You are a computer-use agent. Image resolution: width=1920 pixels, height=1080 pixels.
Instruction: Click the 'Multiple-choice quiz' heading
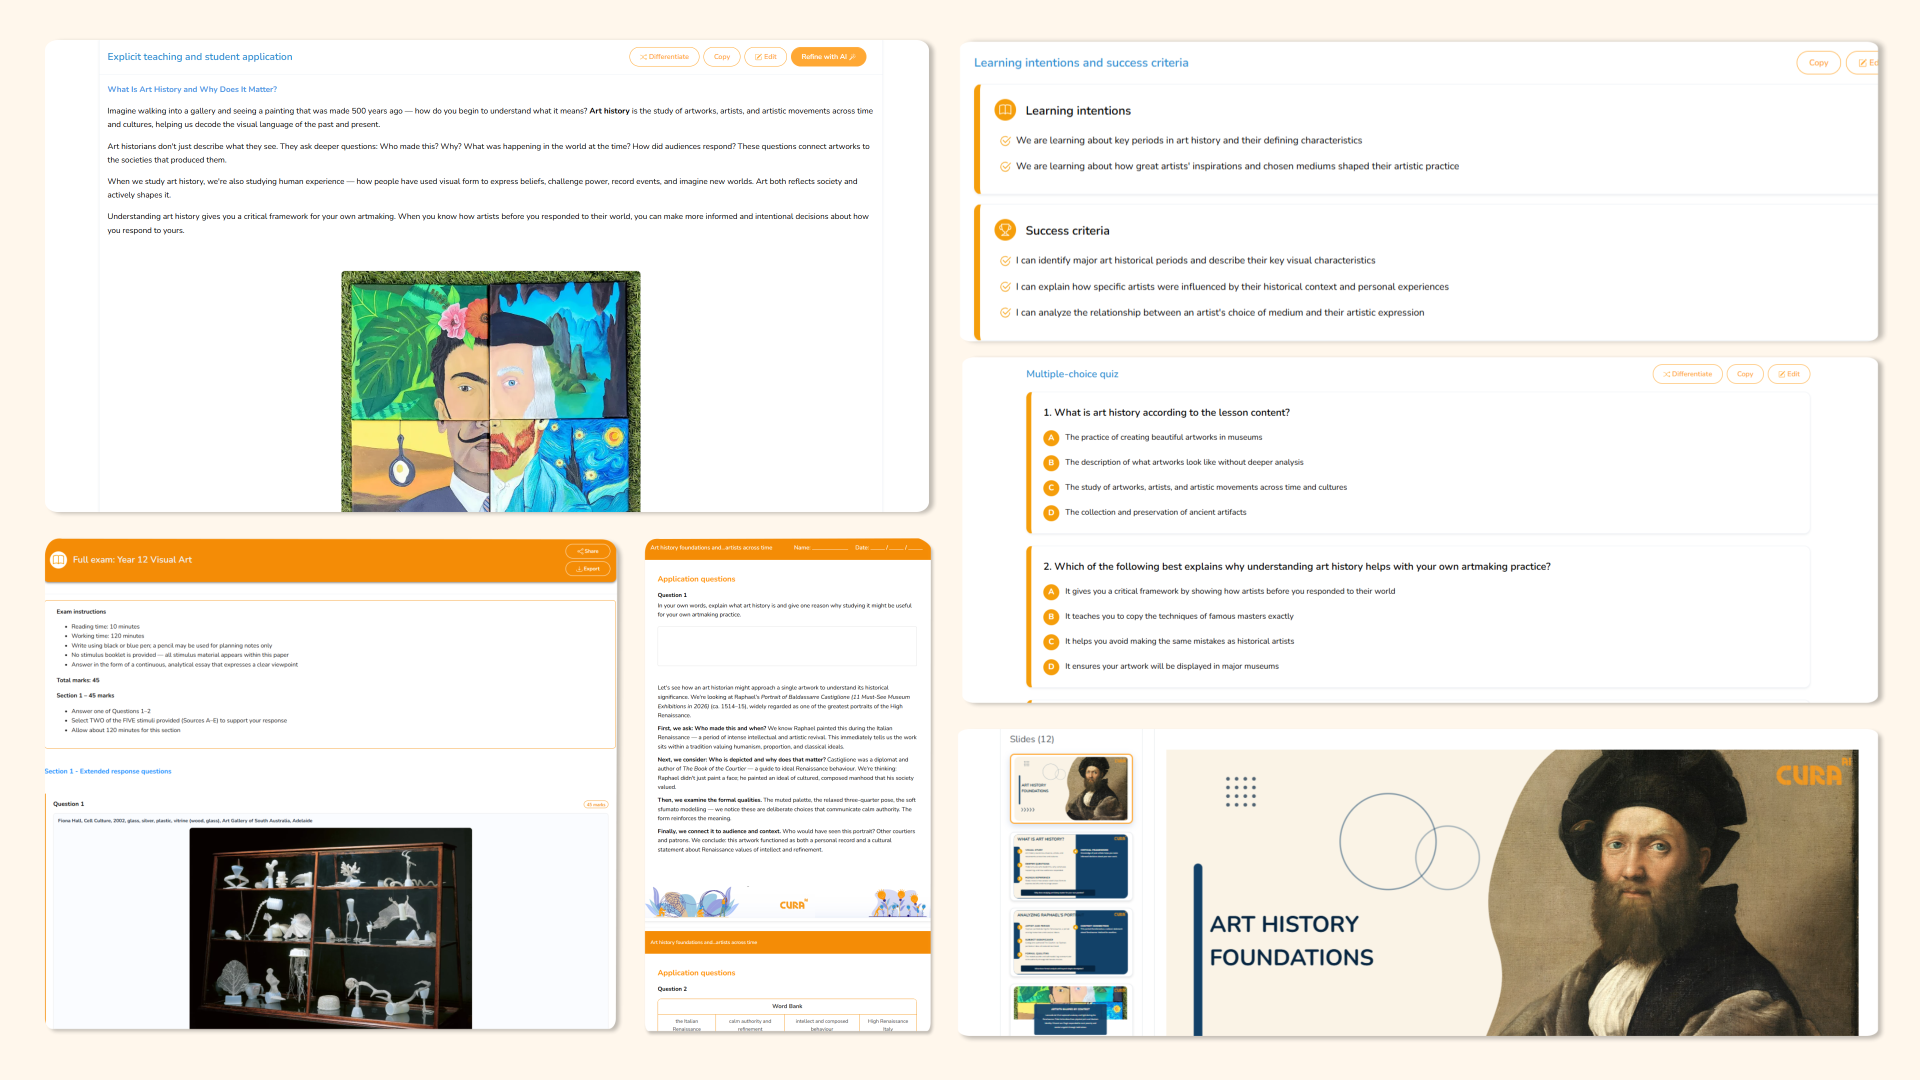[1072, 374]
